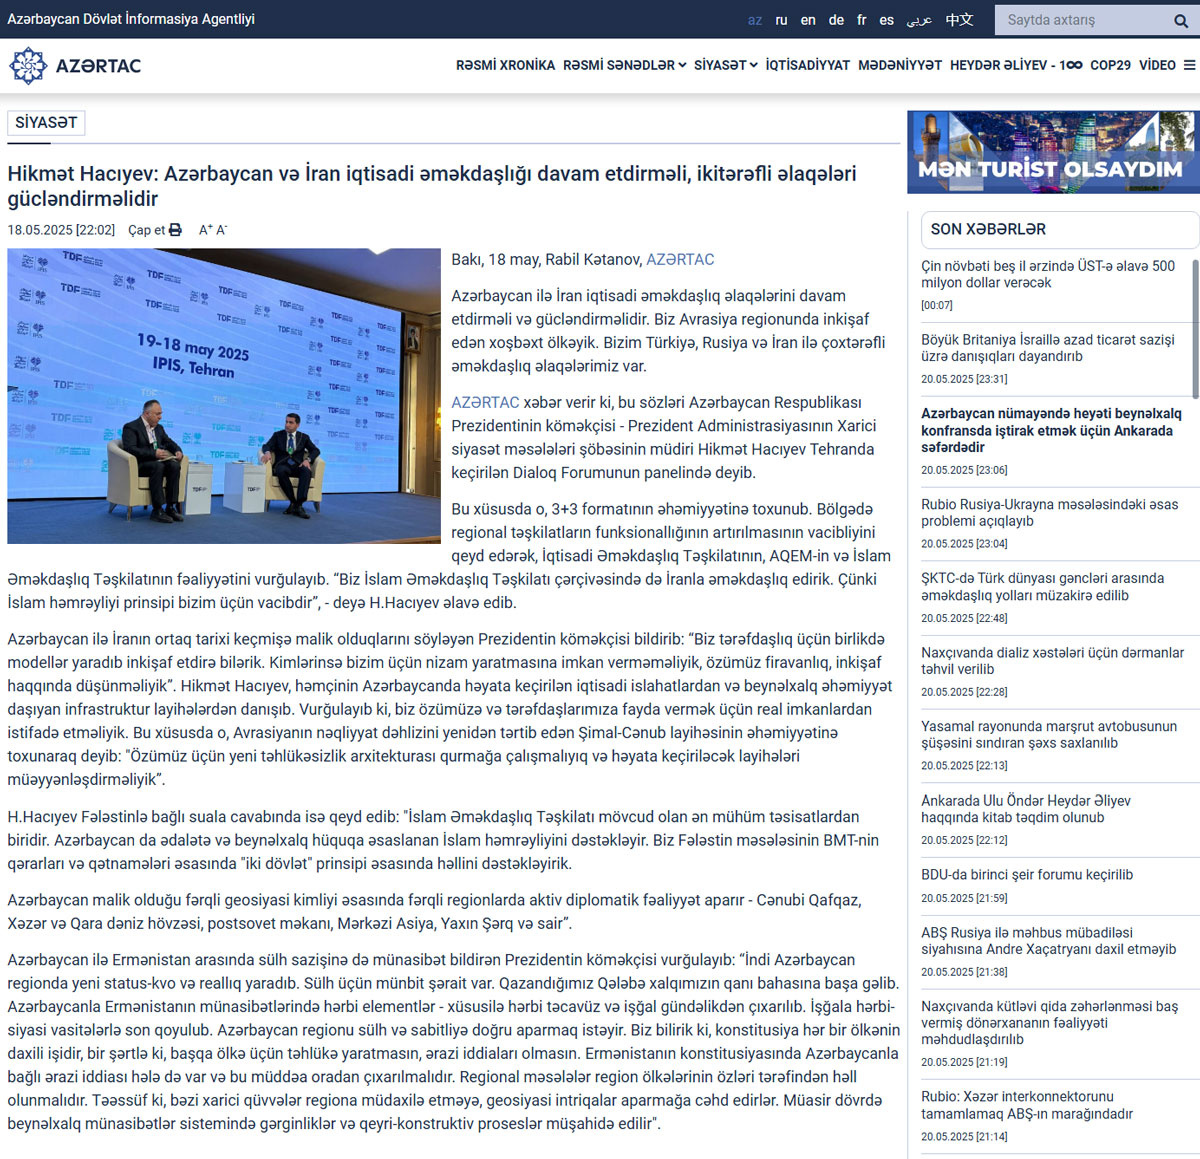Open ABŞ Rusiya məhbus mübadiləsi news
Screen dimensions: 1200x1159
tap(1049, 941)
